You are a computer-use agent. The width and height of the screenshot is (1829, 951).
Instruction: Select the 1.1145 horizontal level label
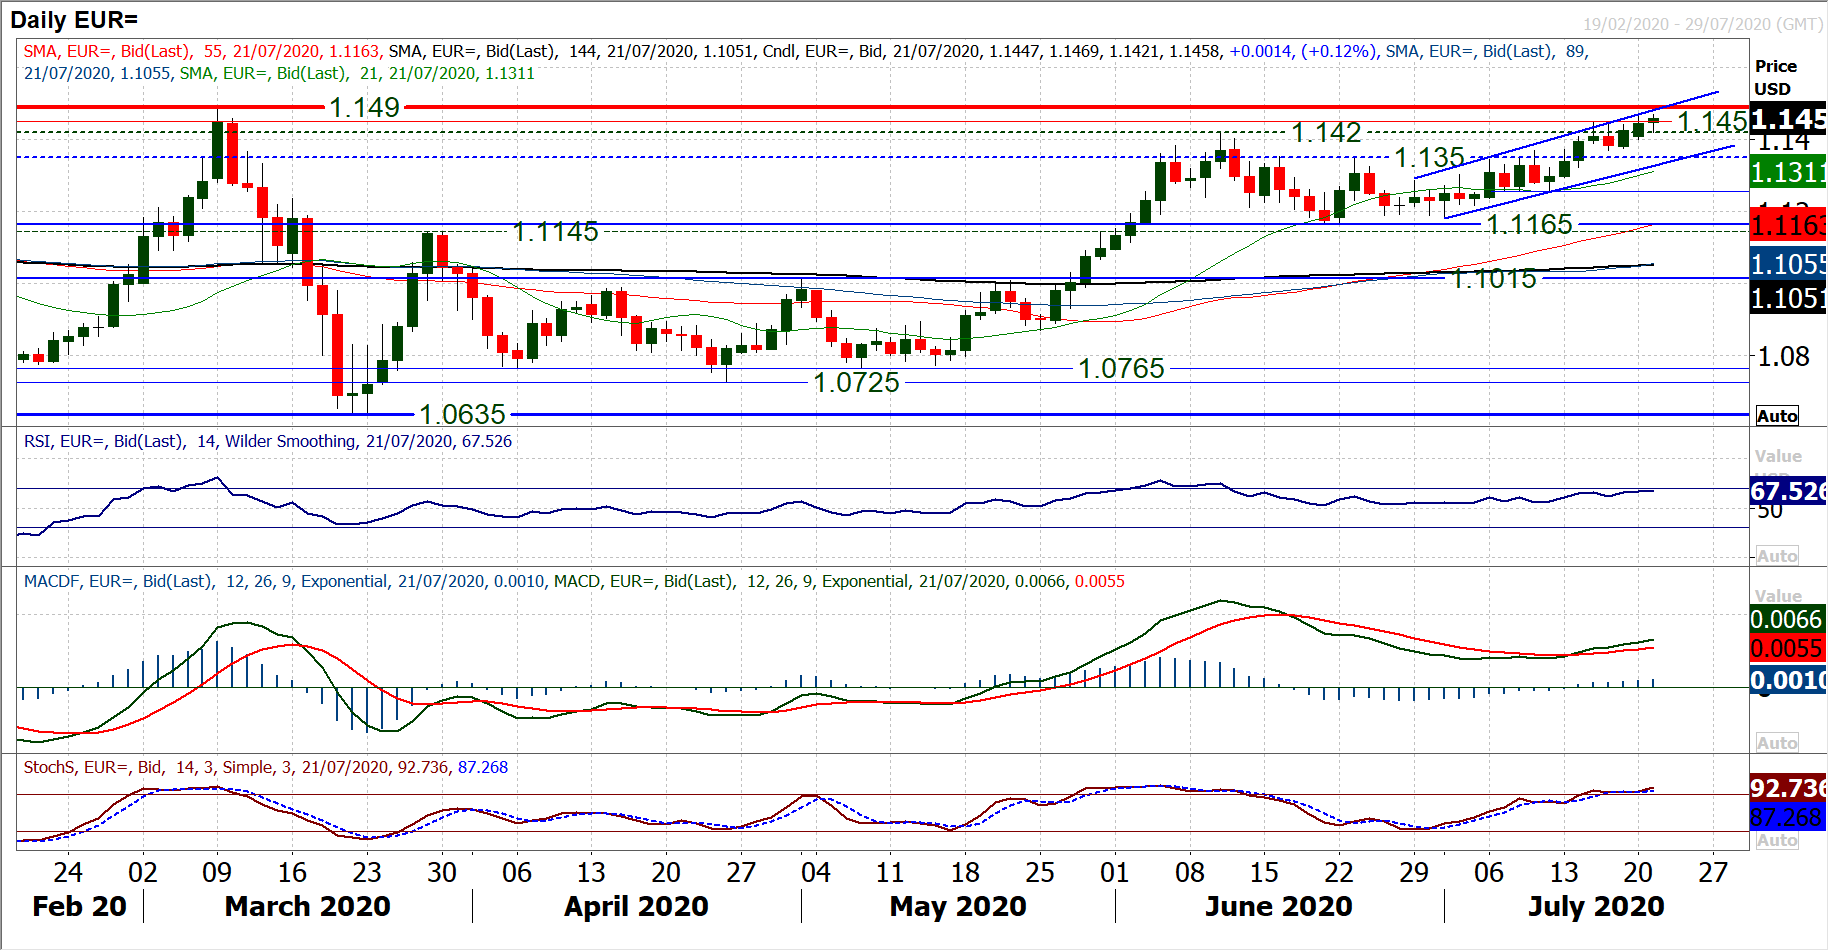tap(555, 232)
